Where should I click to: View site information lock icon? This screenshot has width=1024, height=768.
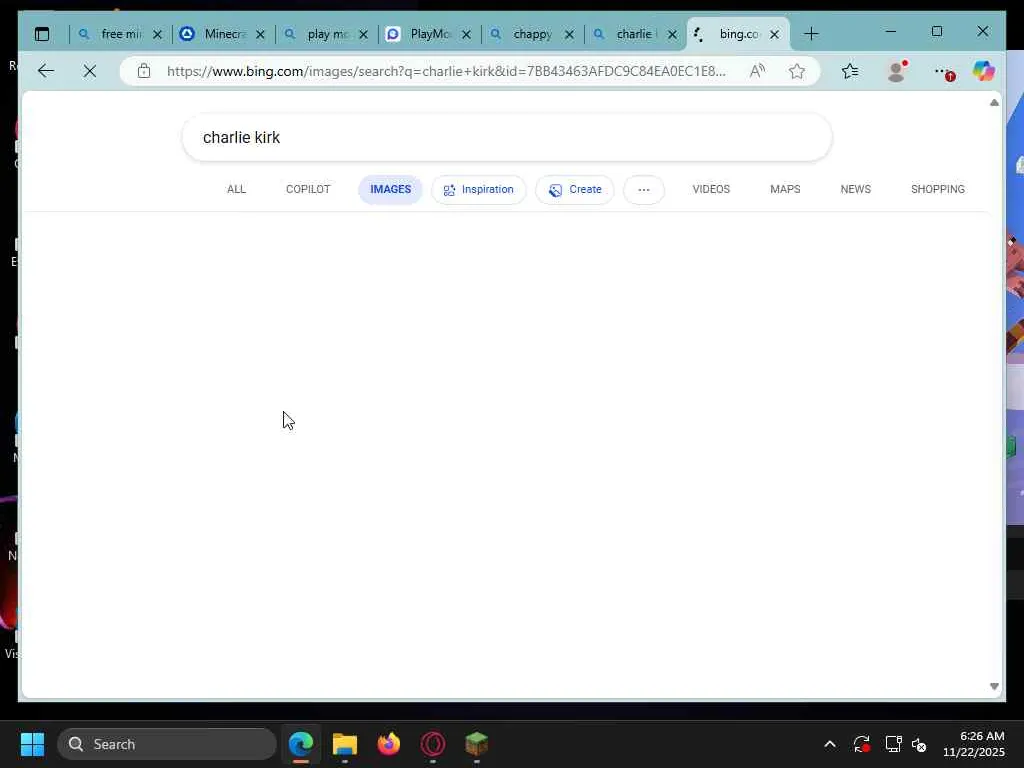tap(144, 71)
